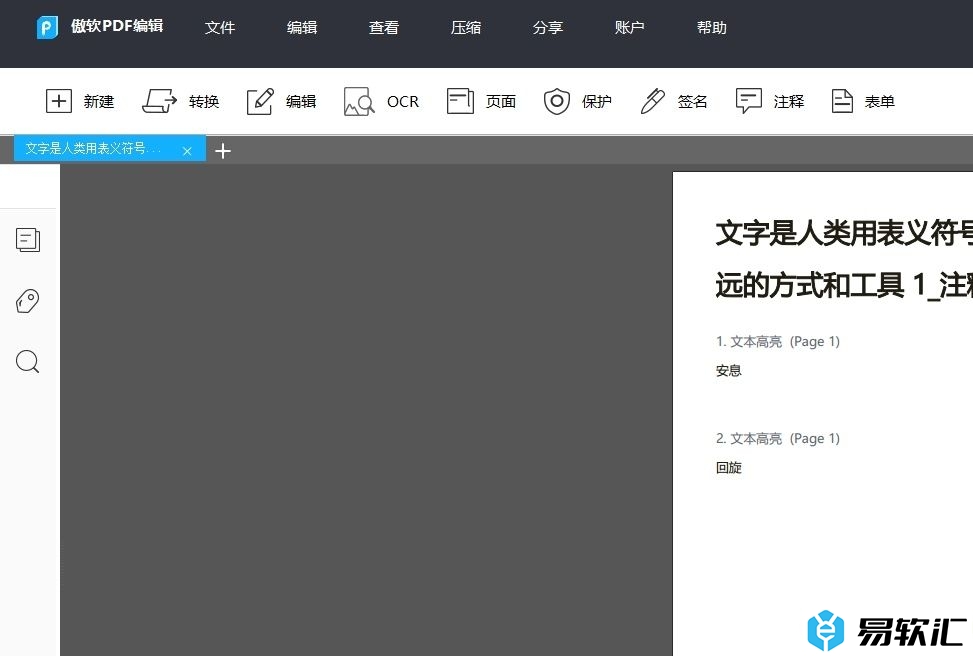Open the 文件 (File) menu

point(220,28)
